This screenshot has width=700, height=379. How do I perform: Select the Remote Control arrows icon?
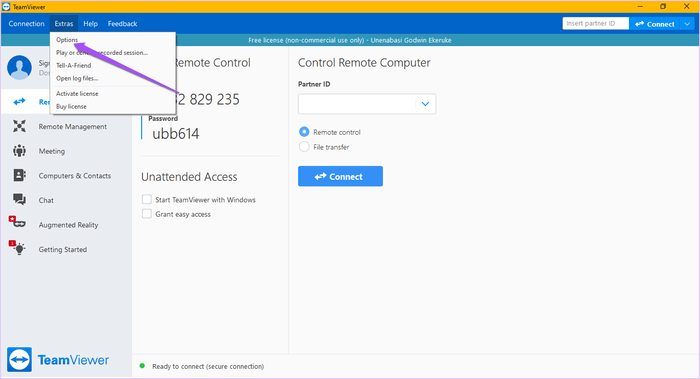click(19, 102)
